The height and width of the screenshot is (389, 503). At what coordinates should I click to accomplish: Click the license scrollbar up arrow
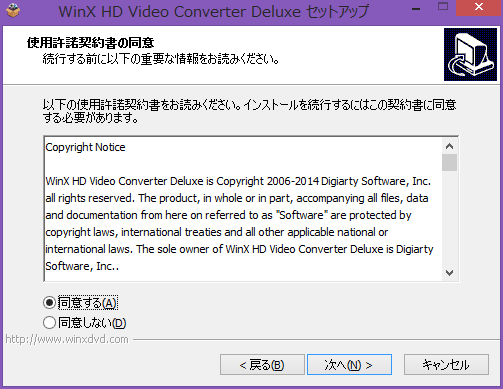[449, 146]
